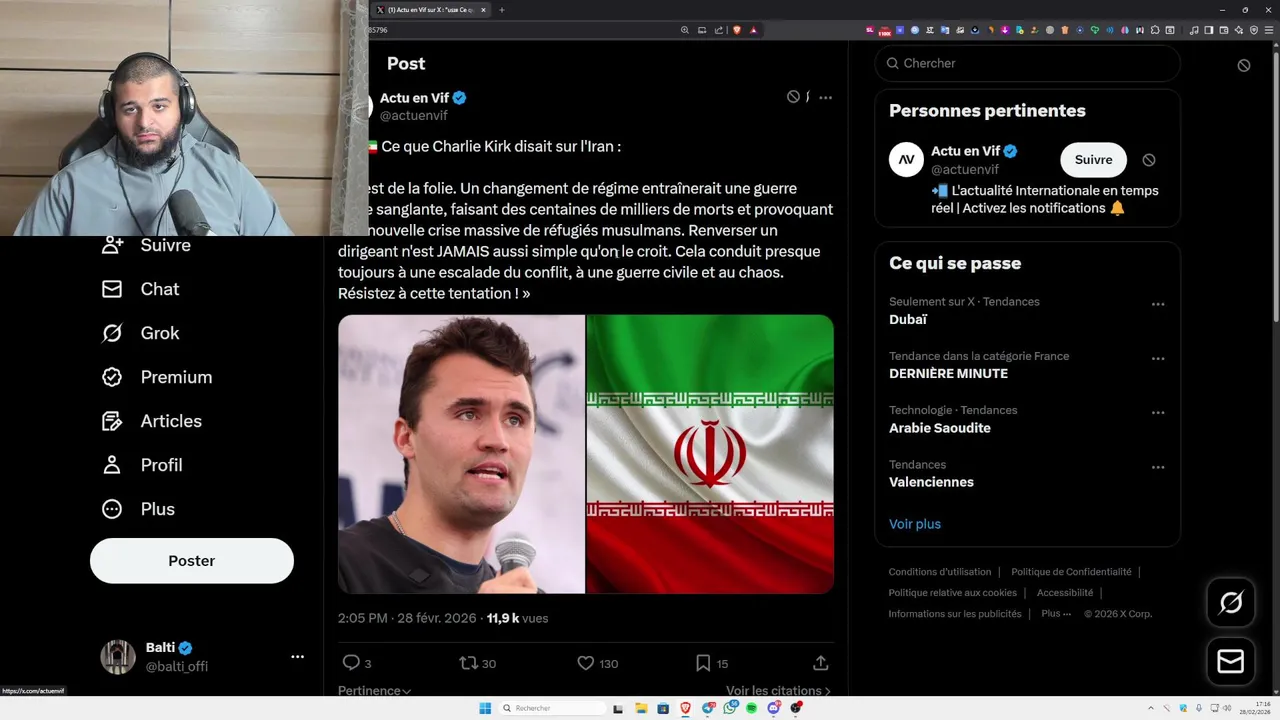Open the Iran flag image
The image size is (1280, 720).
click(710, 454)
